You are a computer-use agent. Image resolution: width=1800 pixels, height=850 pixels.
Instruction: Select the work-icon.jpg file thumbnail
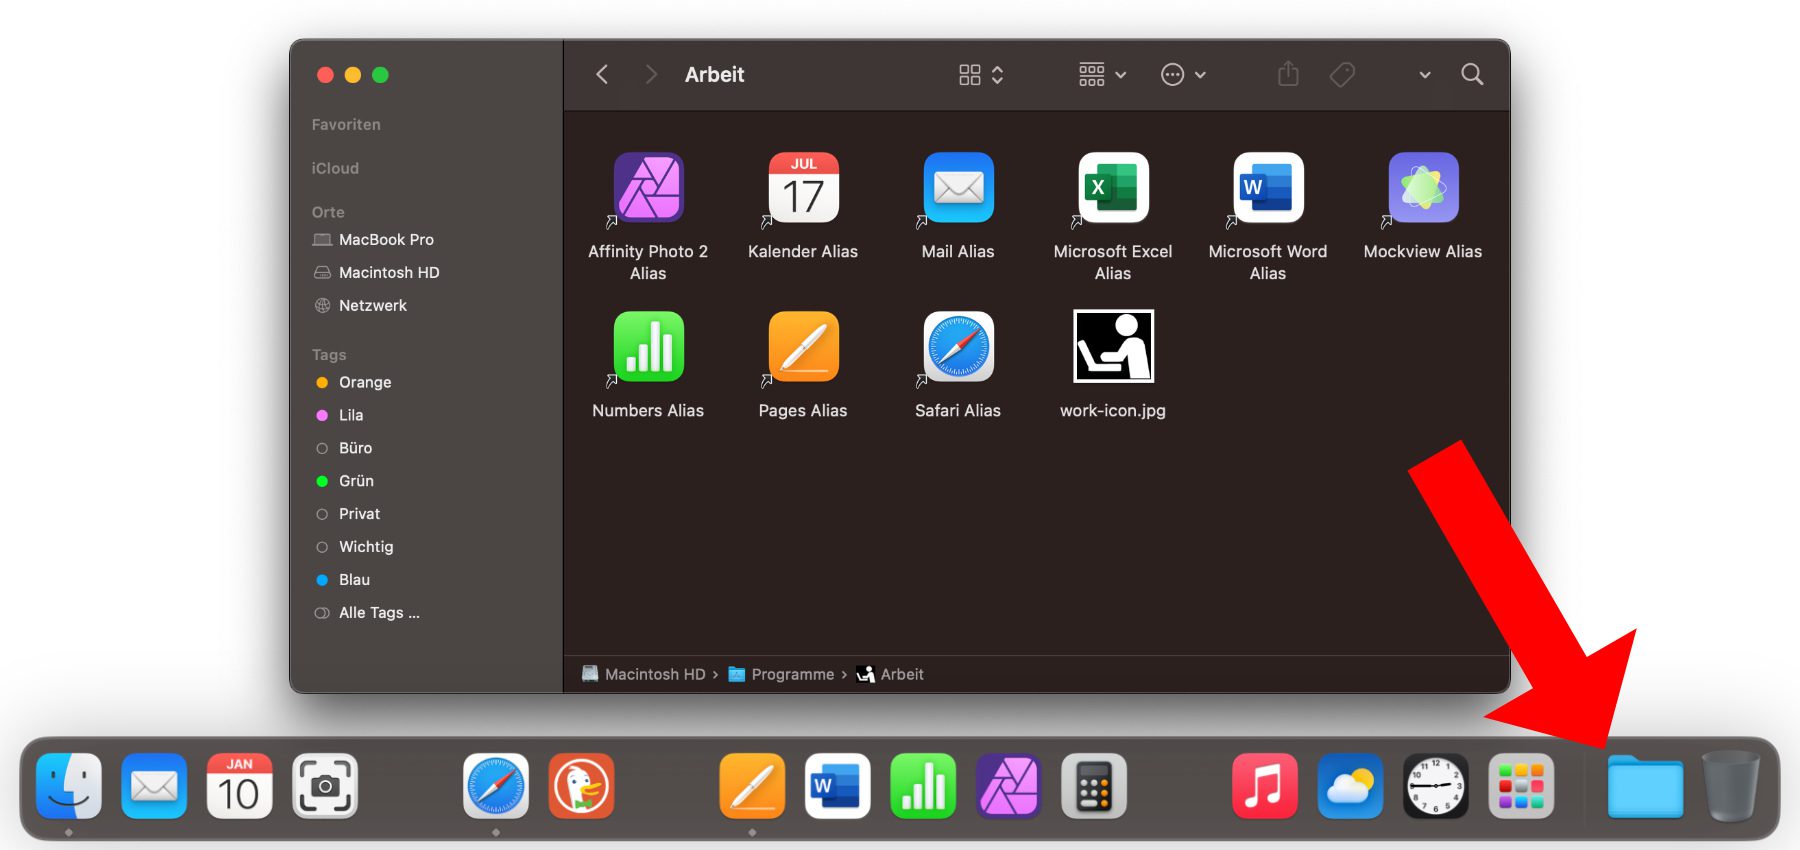pyautogui.click(x=1113, y=346)
